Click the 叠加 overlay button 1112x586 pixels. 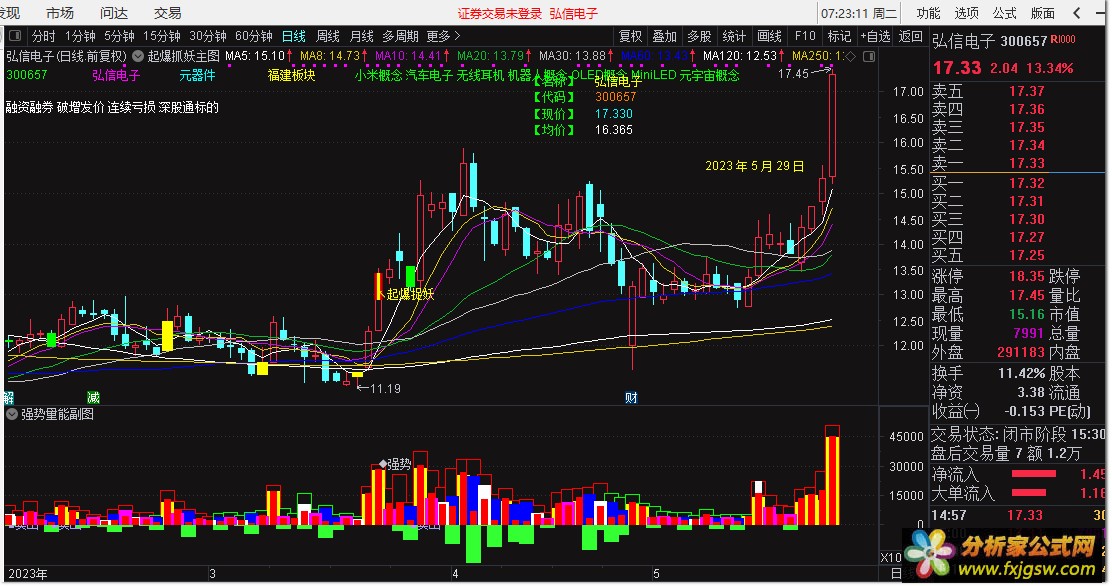[x=665, y=35]
